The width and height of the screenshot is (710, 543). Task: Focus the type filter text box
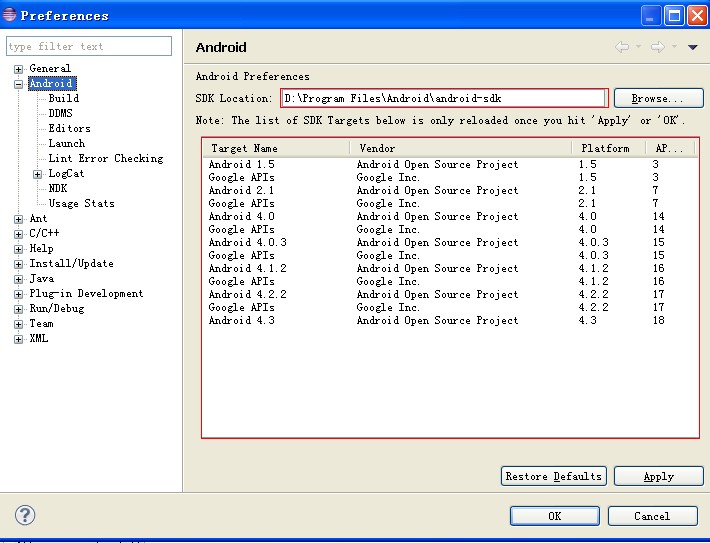89,46
